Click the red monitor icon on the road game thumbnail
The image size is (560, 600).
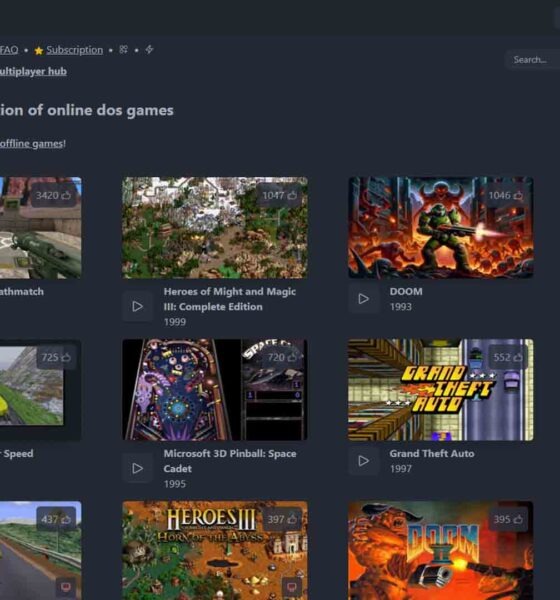(66, 587)
